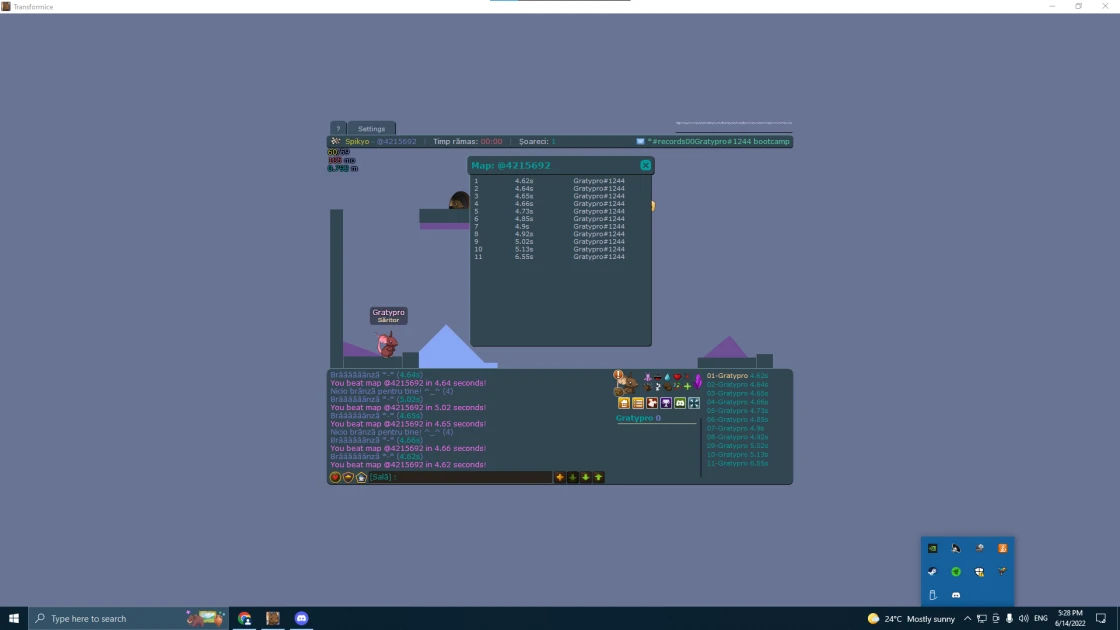Open Discord from the taskbar
The image size is (1120, 630).
(301, 619)
